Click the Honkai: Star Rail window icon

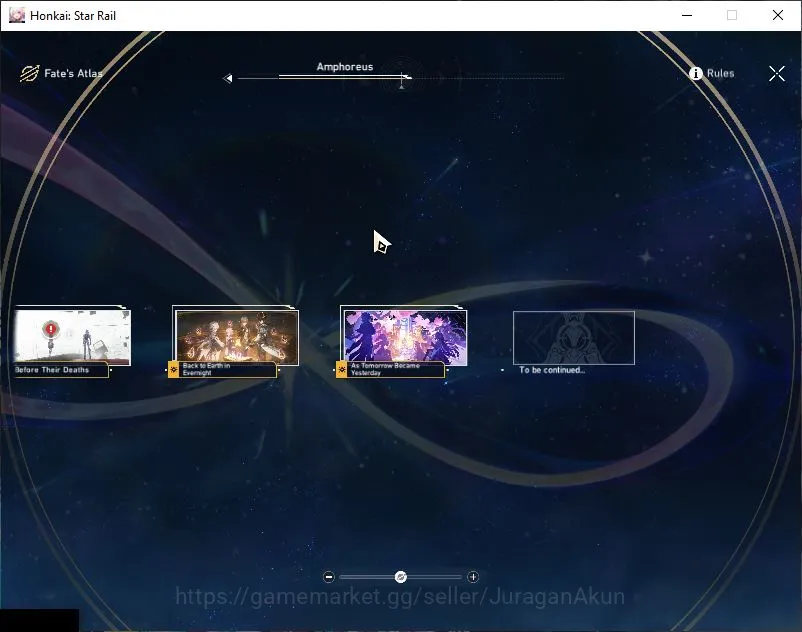pyautogui.click(x=16, y=15)
